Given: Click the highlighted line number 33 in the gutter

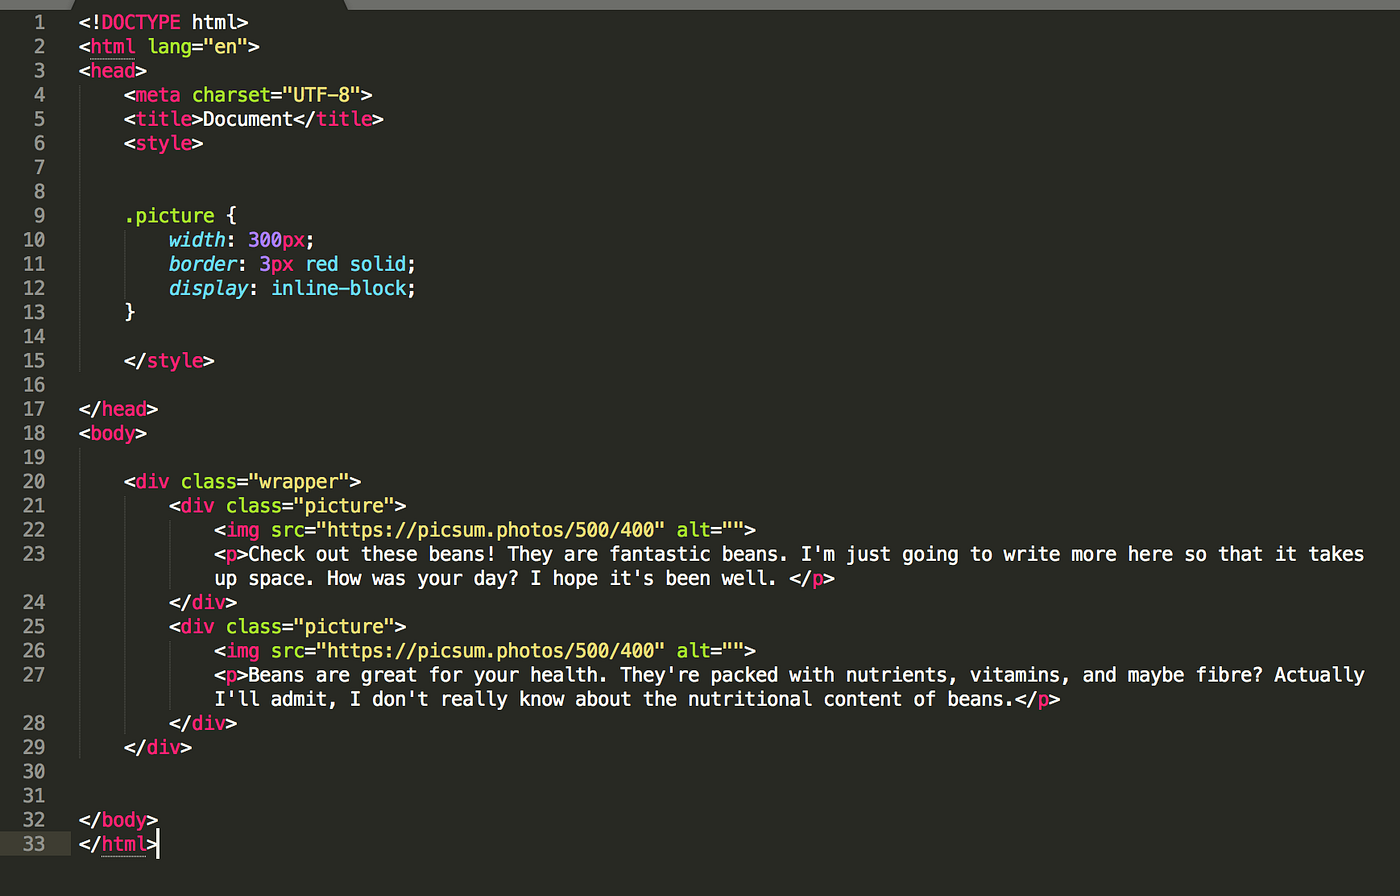Looking at the screenshot, I should point(33,844).
